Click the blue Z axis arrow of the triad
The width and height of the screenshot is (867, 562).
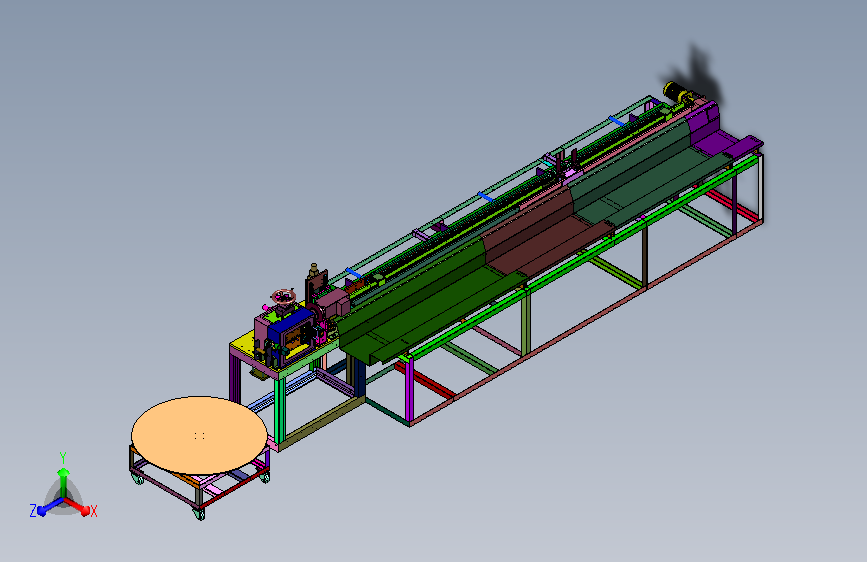coord(50,507)
